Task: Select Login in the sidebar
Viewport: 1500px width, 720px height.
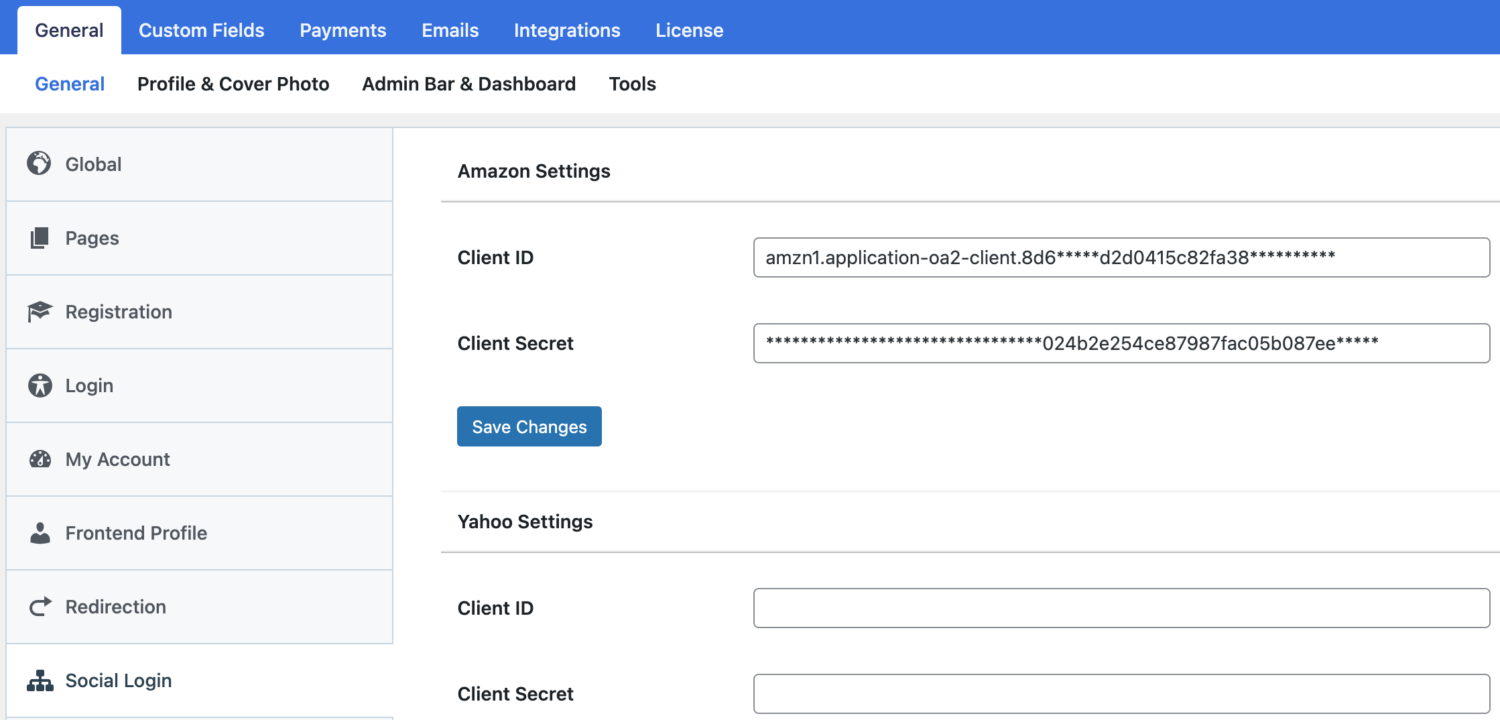Action: click(200, 386)
